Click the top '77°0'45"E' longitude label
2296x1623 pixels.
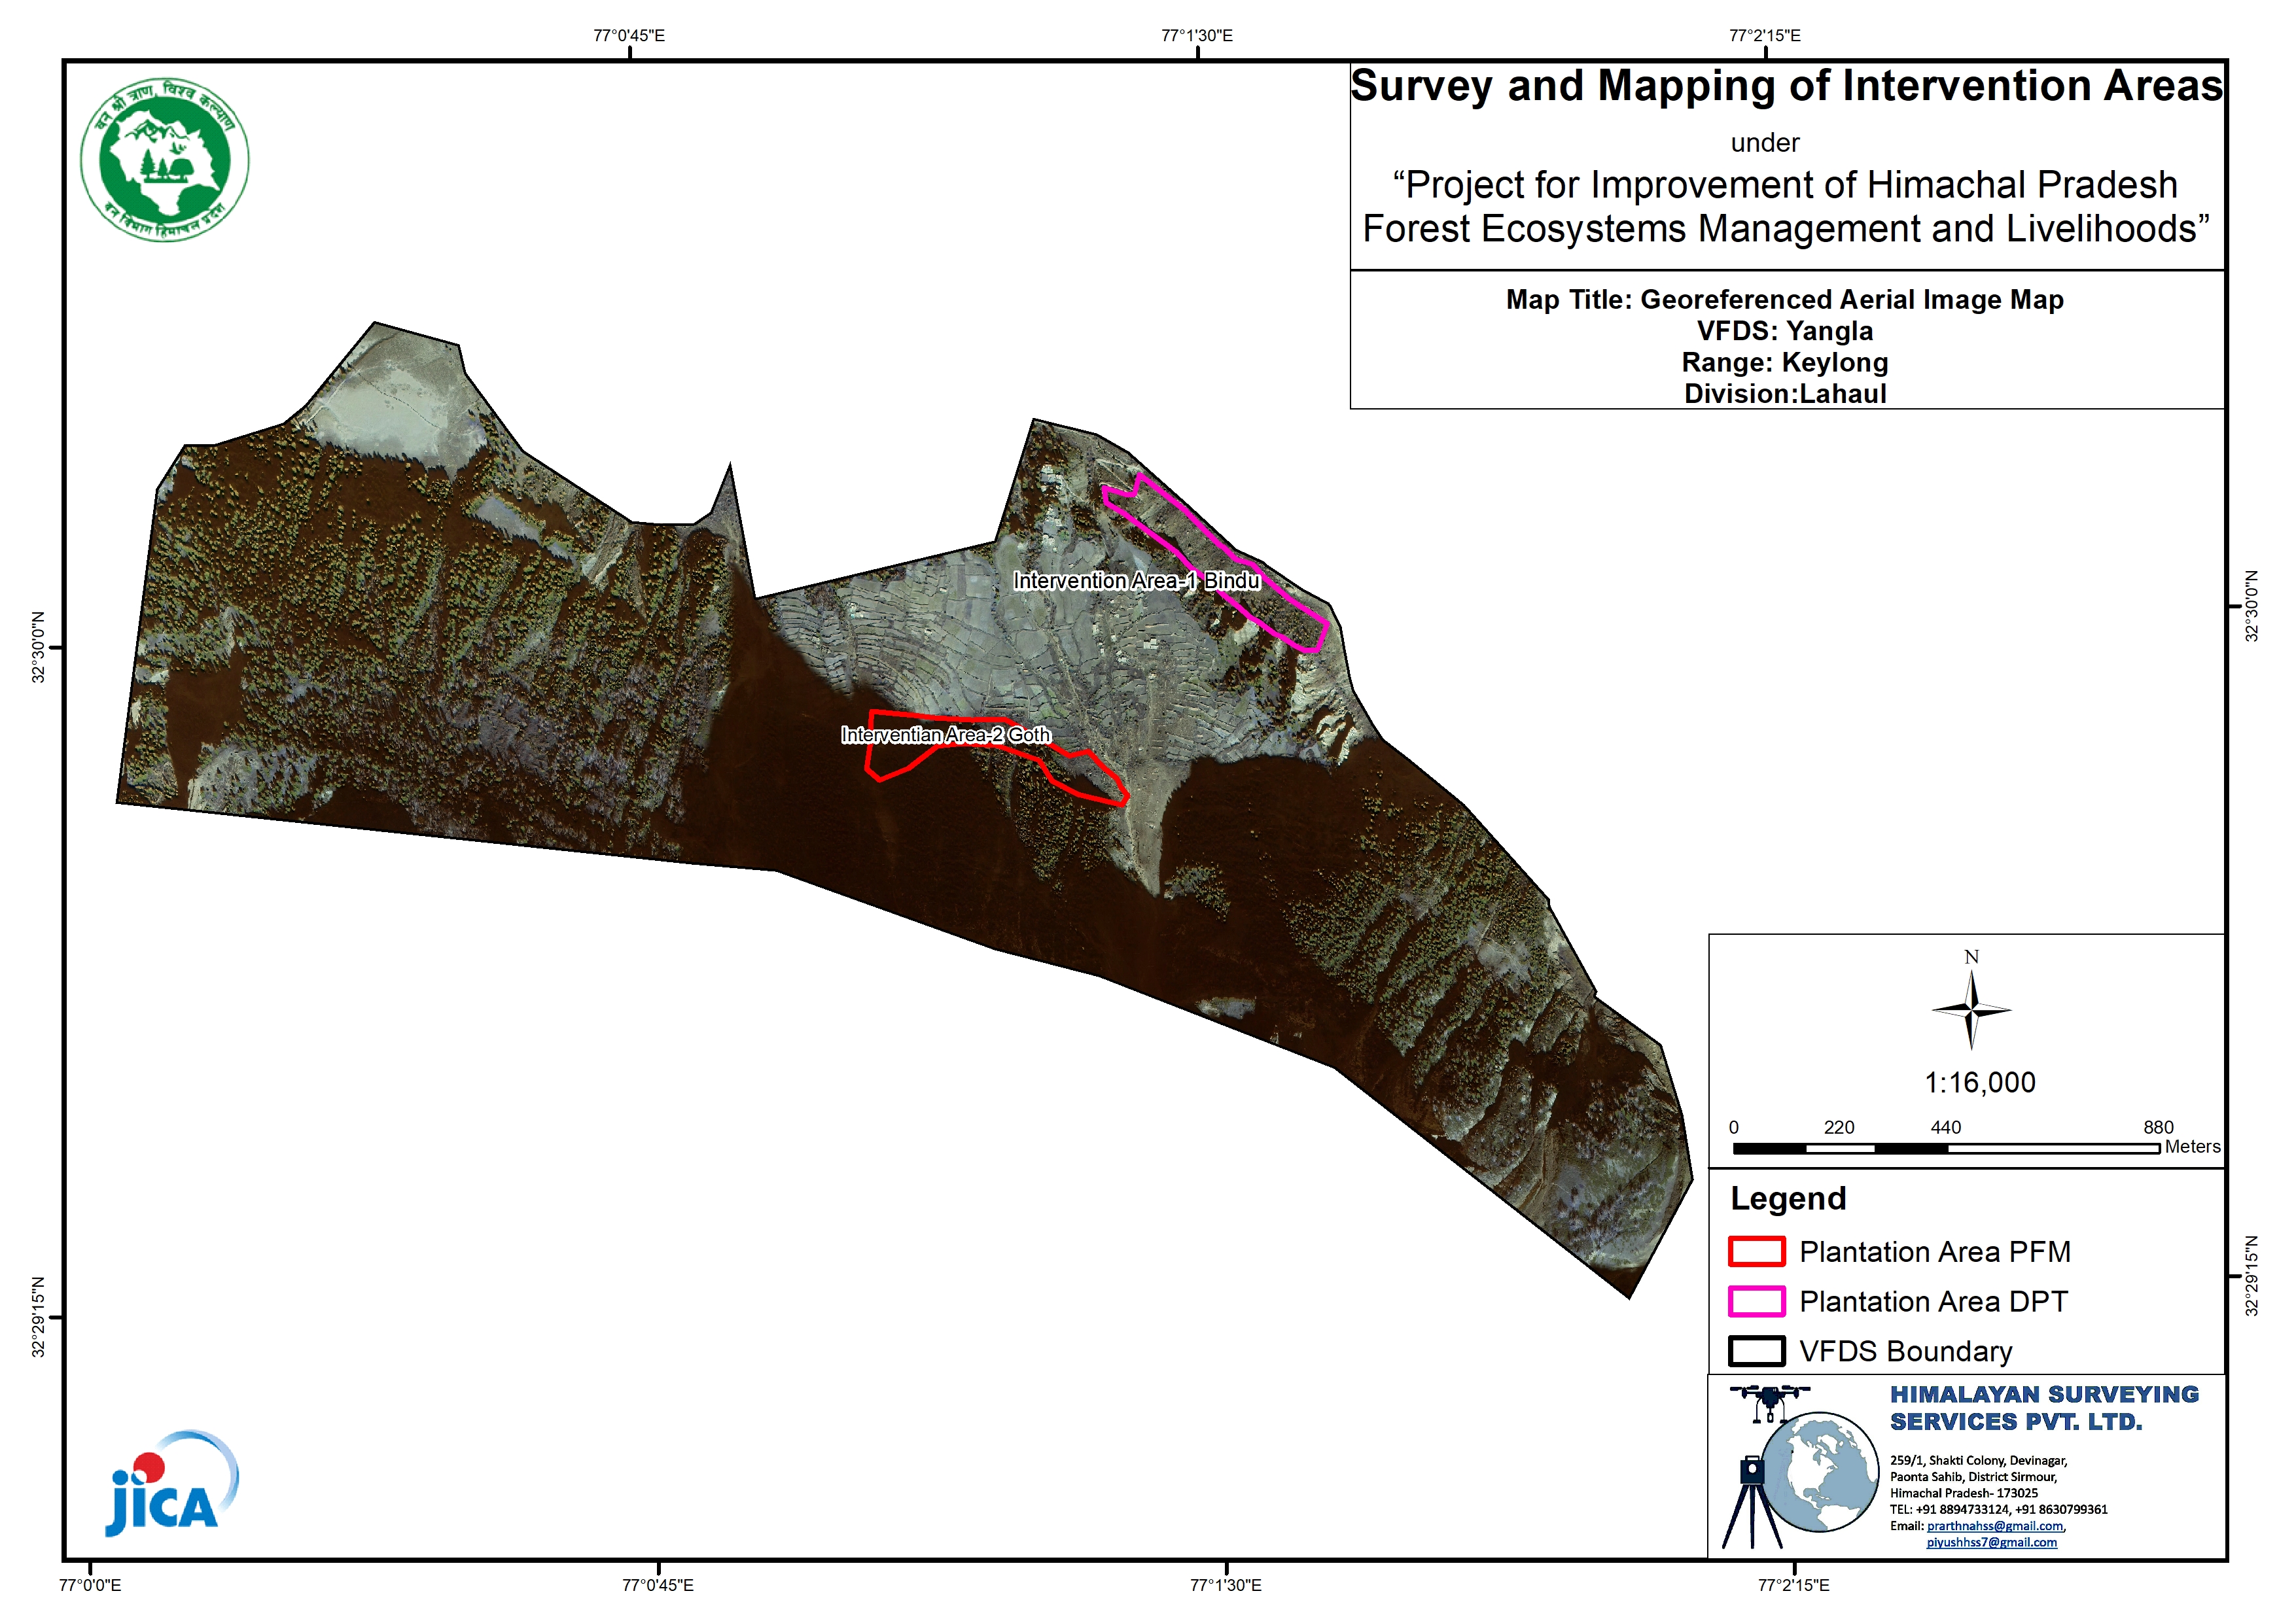click(629, 36)
